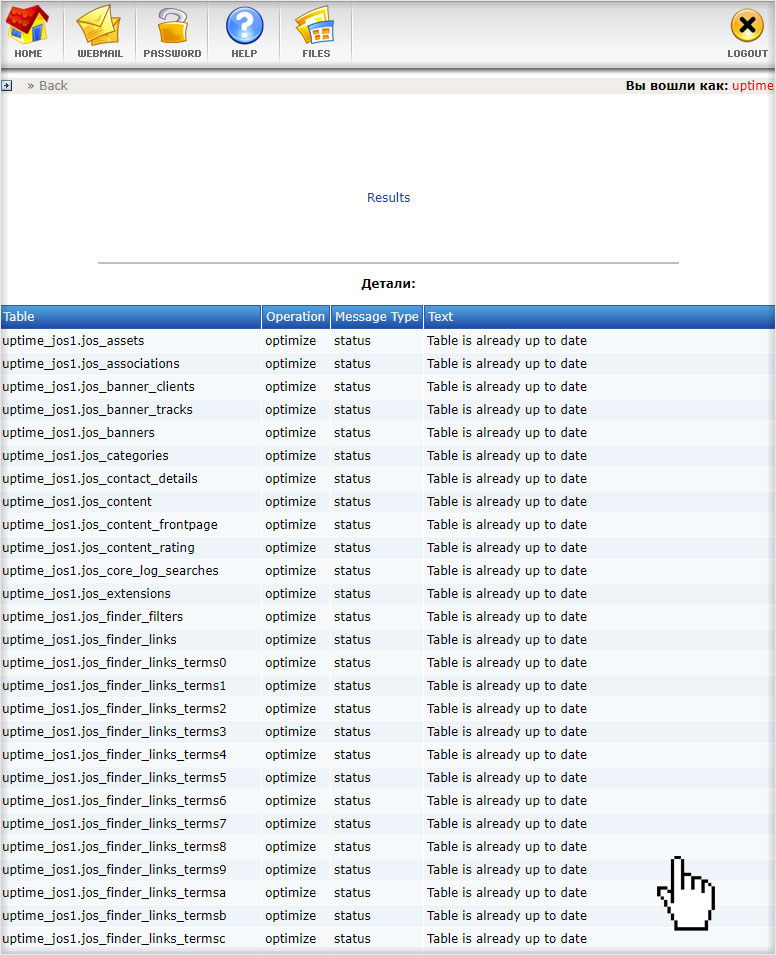Click the Table column header

coord(131,317)
